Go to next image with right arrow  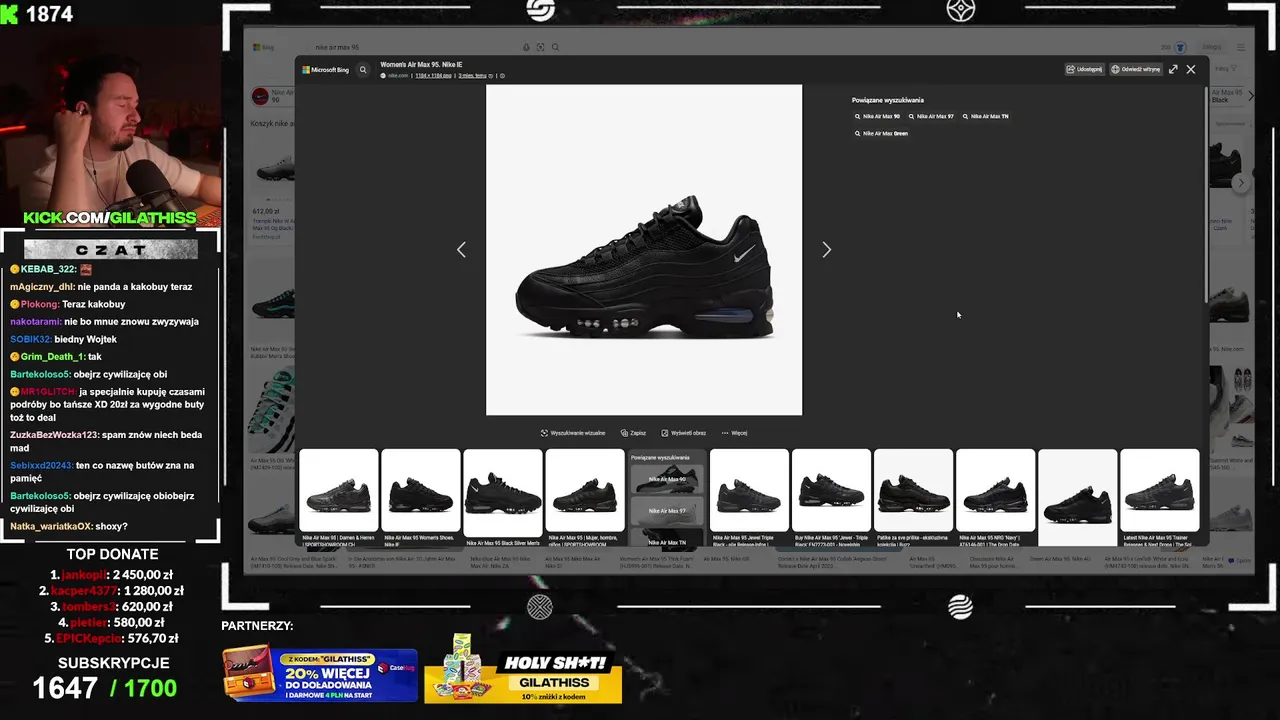click(826, 249)
